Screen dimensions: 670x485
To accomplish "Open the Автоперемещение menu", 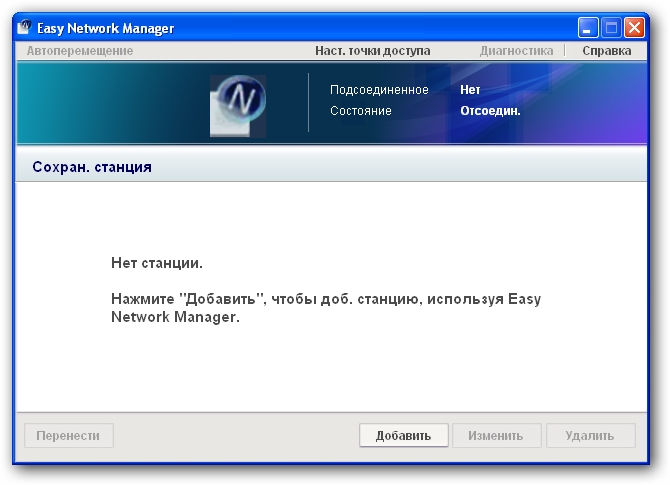I will pyautogui.click(x=80, y=51).
